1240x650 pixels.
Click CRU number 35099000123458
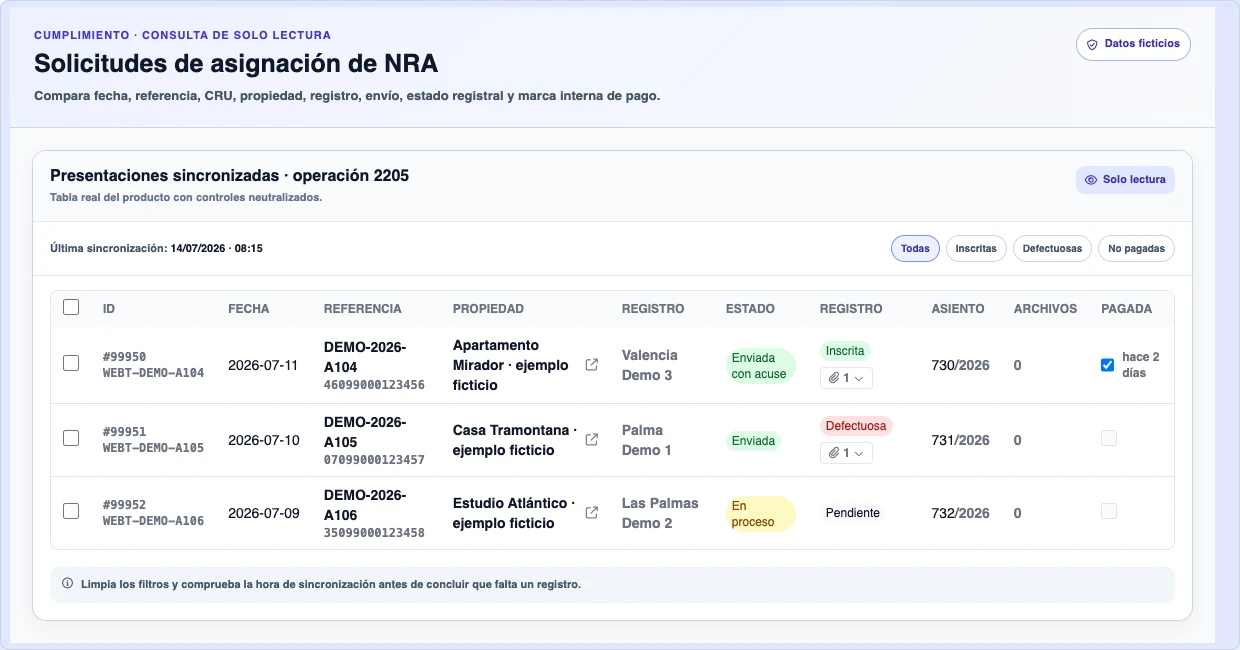click(x=374, y=533)
